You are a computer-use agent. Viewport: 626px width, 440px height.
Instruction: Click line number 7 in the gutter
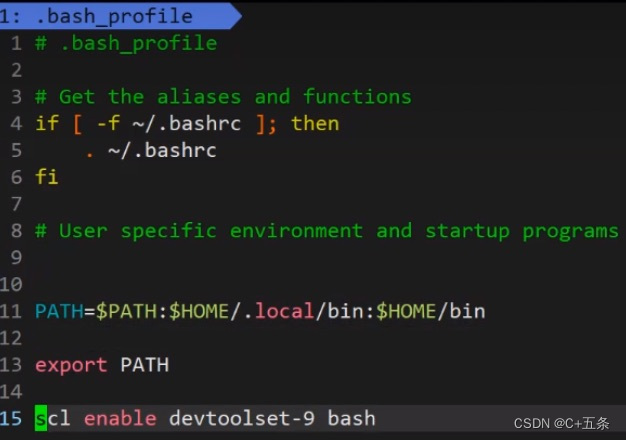(16, 204)
